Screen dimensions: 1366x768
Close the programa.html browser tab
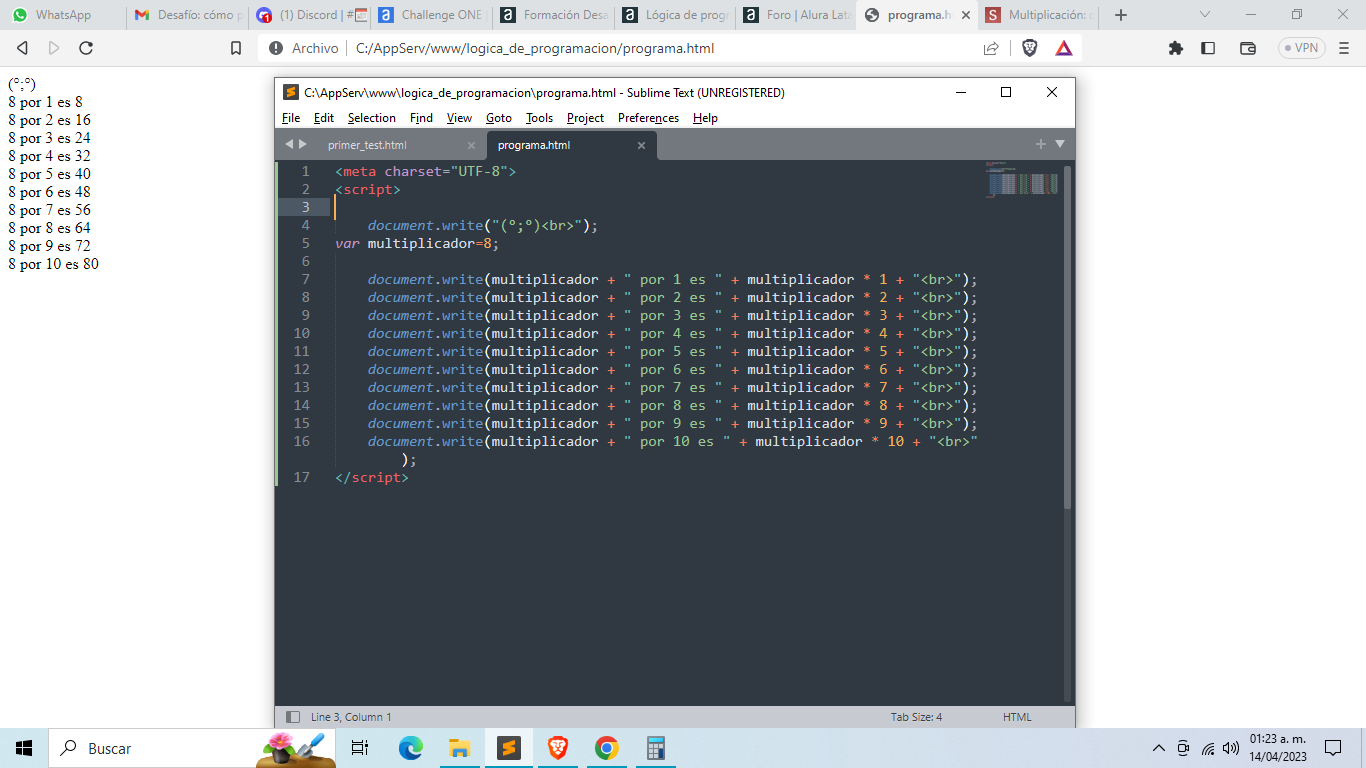965,15
